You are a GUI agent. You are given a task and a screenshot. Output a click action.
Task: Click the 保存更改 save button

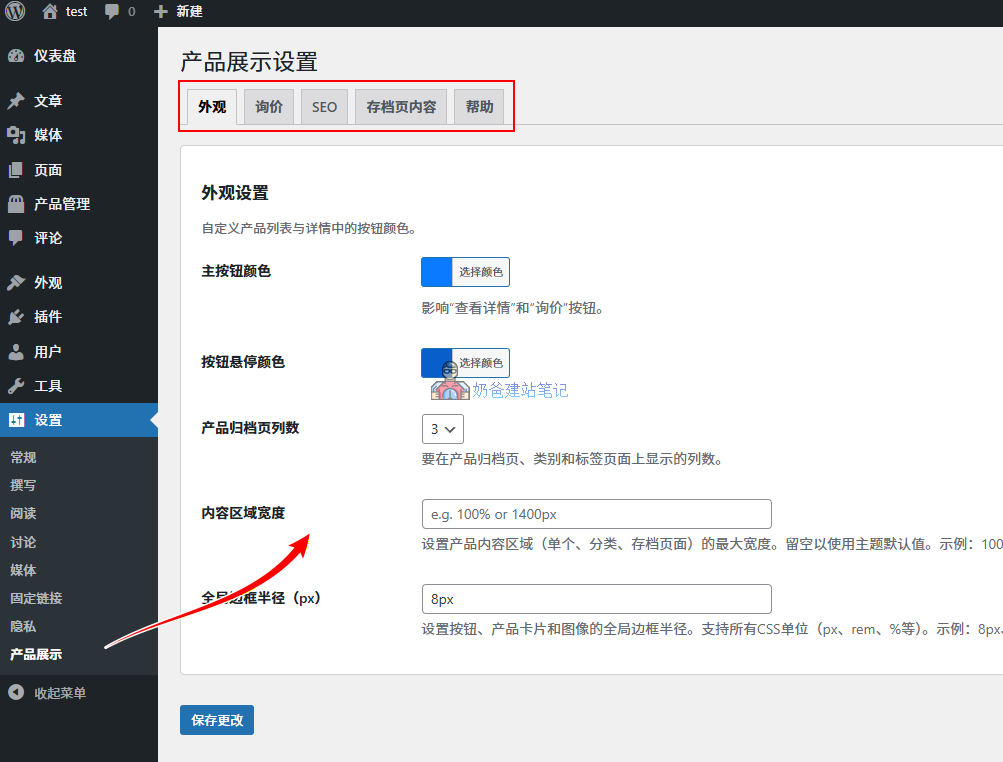pos(216,719)
